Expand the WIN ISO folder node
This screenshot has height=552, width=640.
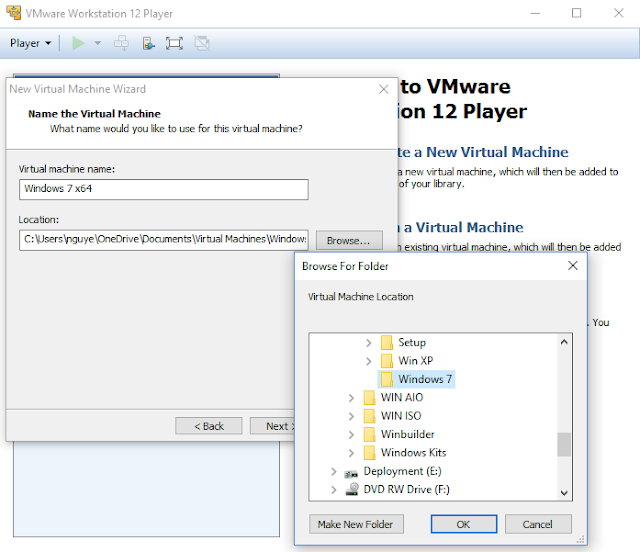tap(351, 416)
